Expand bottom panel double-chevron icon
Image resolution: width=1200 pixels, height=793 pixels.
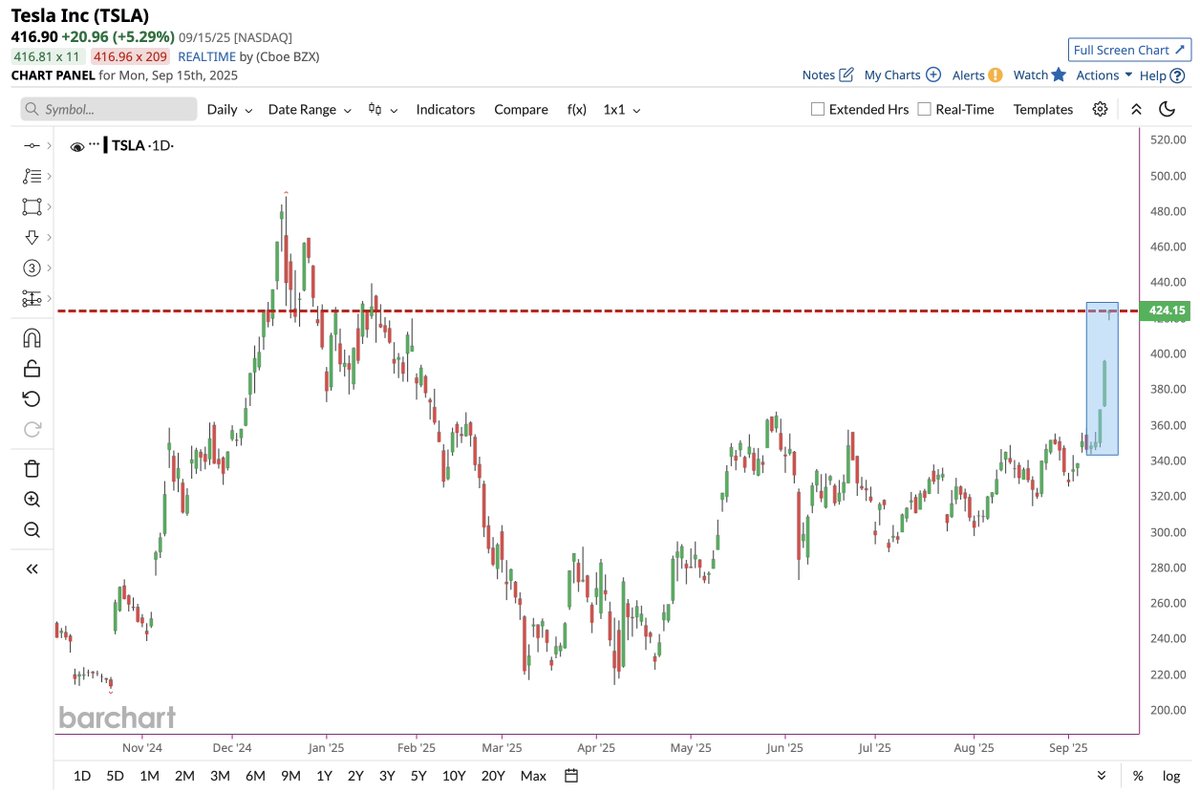pyautogui.click(x=1101, y=776)
